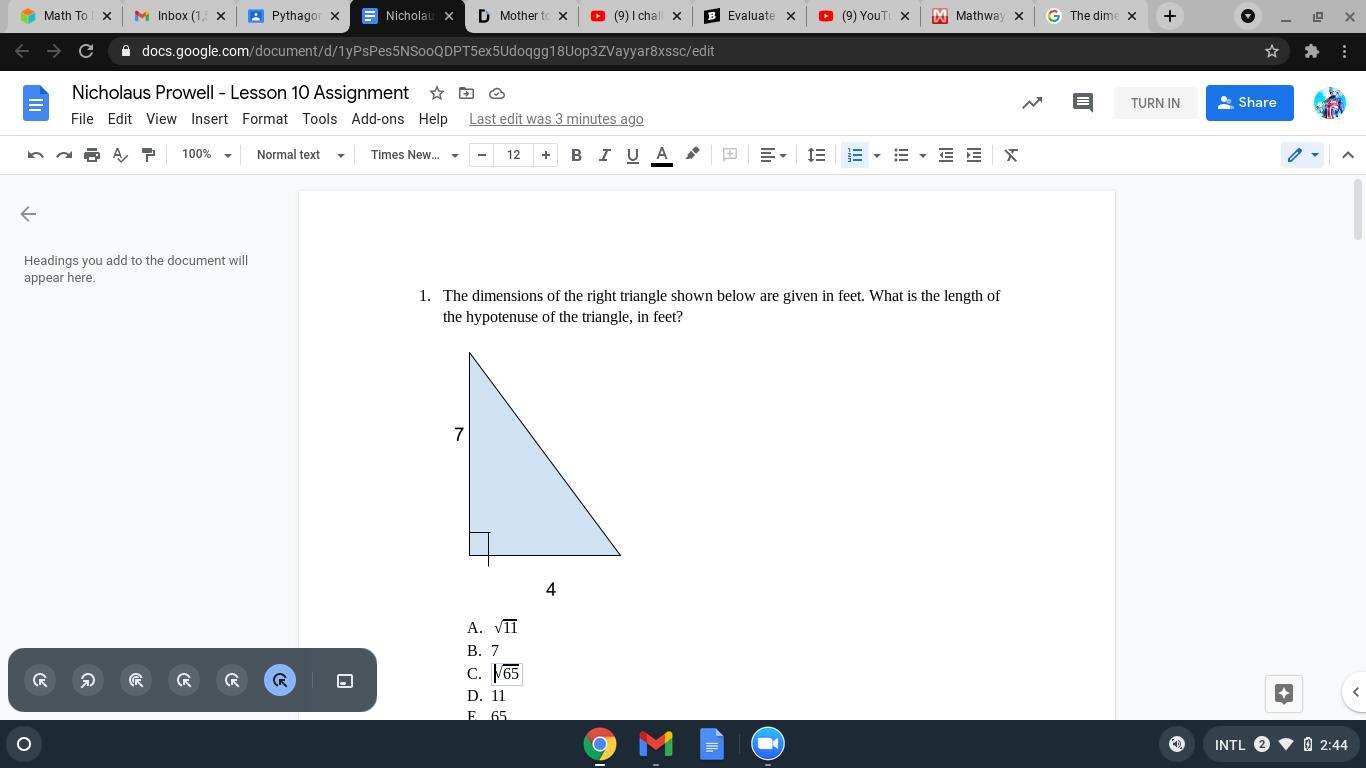Open the Times New Roman font dropdown
The width and height of the screenshot is (1366, 768).
[x=414, y=155]
